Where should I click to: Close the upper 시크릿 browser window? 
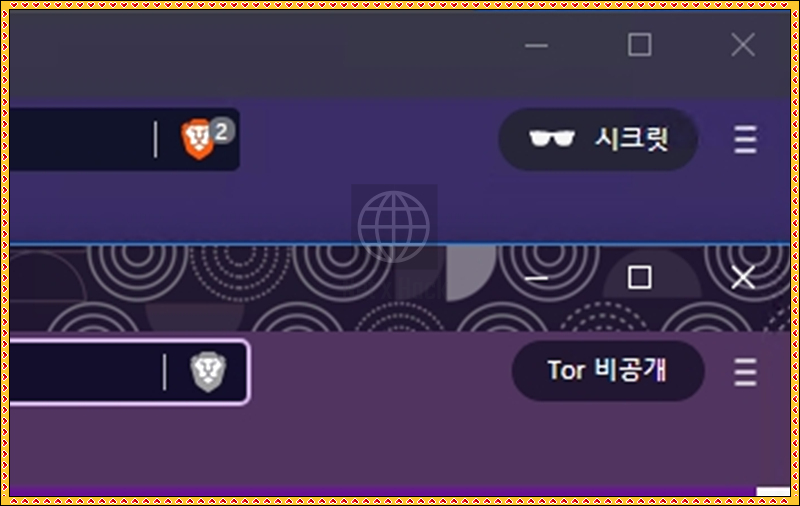tap(743, 45)
